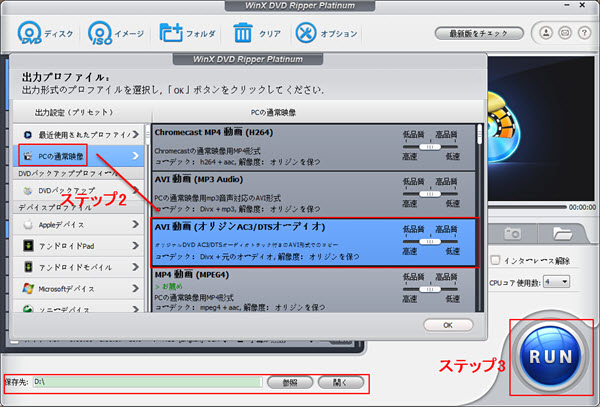600x407 pixels.
Task: Click Check Latest Version (最新版をチェック) button
Action: click(479, 34)
